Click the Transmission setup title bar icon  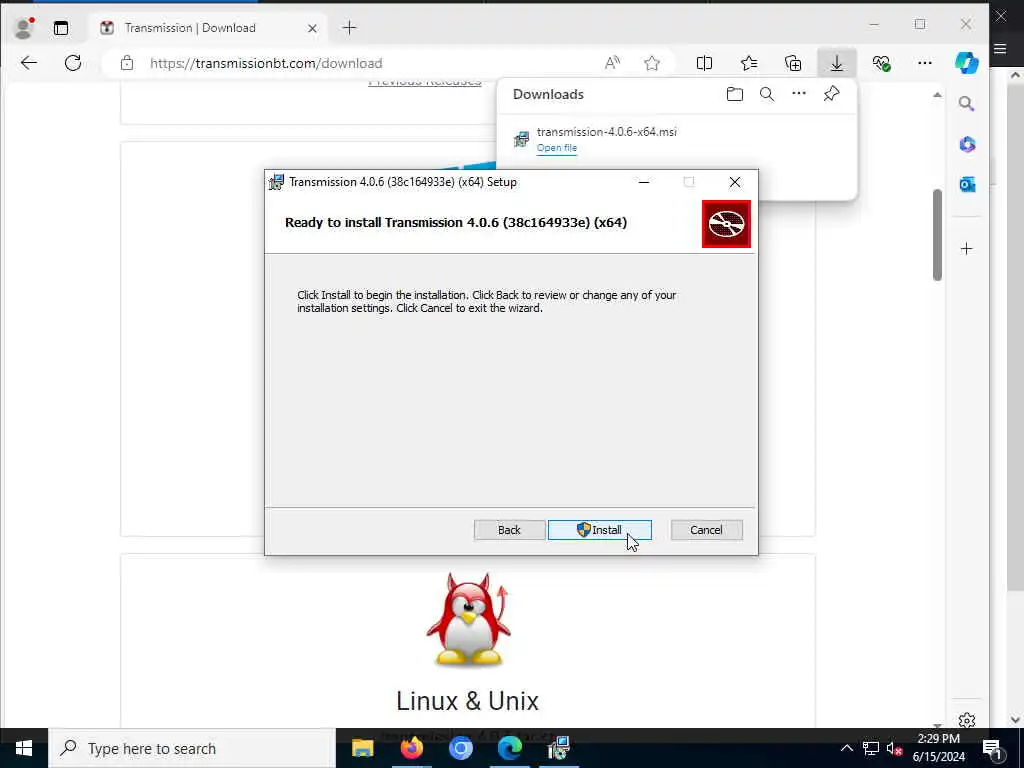pyautogui.click(x=276, y=182)
